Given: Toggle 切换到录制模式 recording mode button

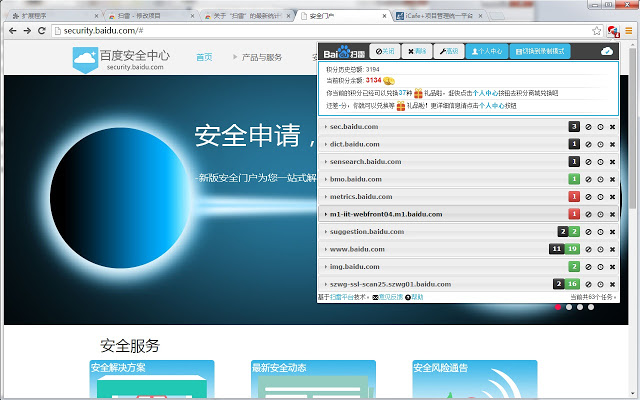Looking at the screenshot, I should 540,51.
